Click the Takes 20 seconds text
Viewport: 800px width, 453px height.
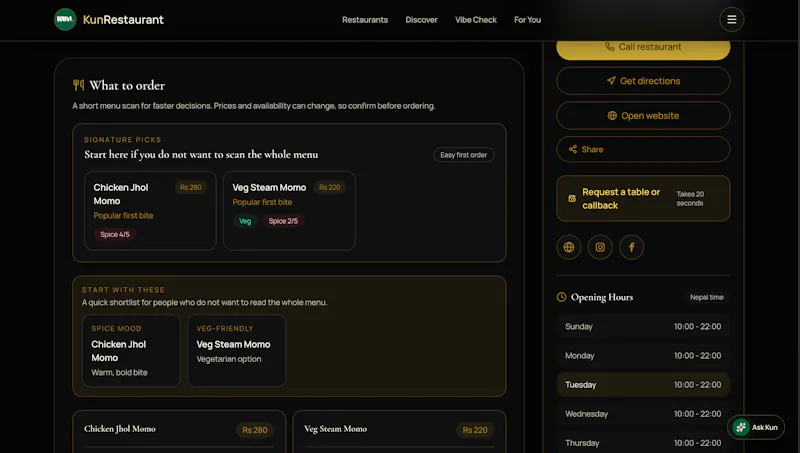tap(690, 198)
